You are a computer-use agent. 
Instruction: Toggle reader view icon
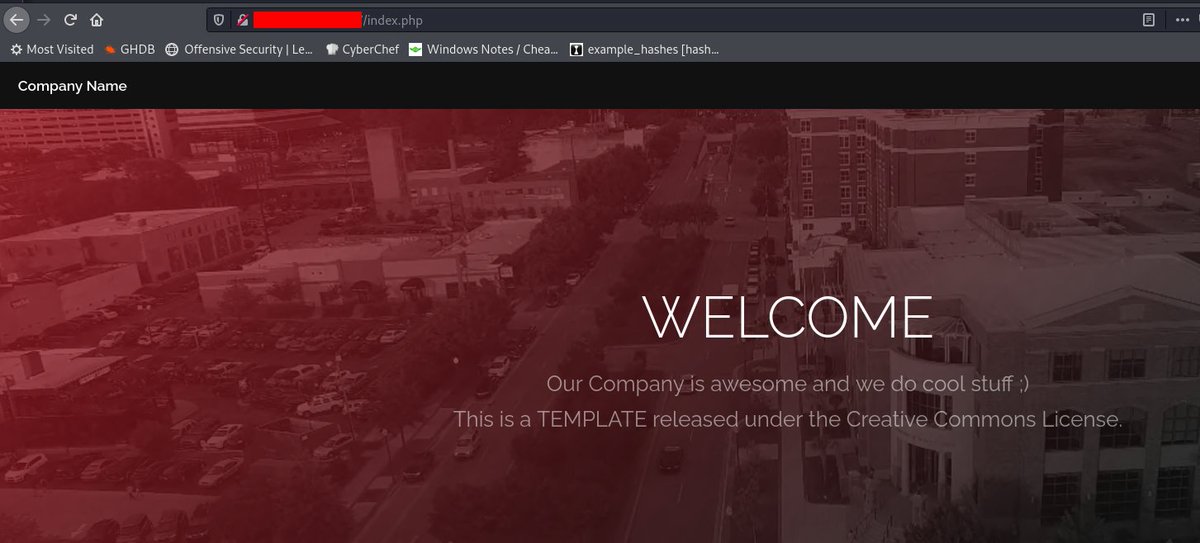1148,19
